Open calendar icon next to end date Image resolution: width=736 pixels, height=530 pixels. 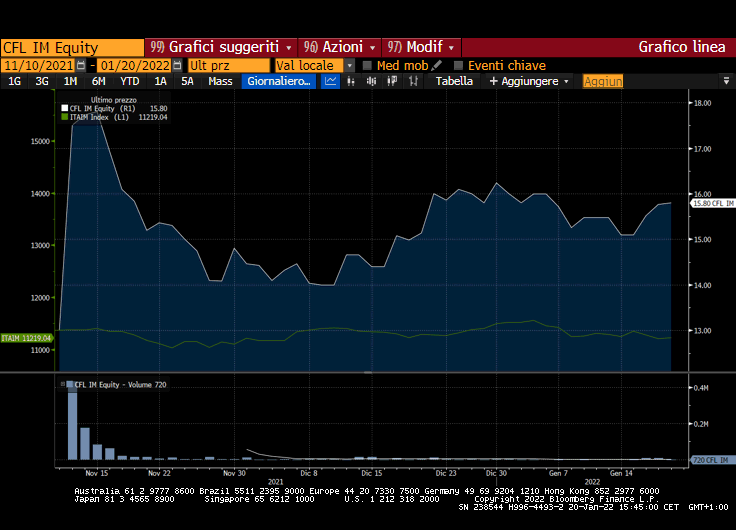tap(177, 65)
